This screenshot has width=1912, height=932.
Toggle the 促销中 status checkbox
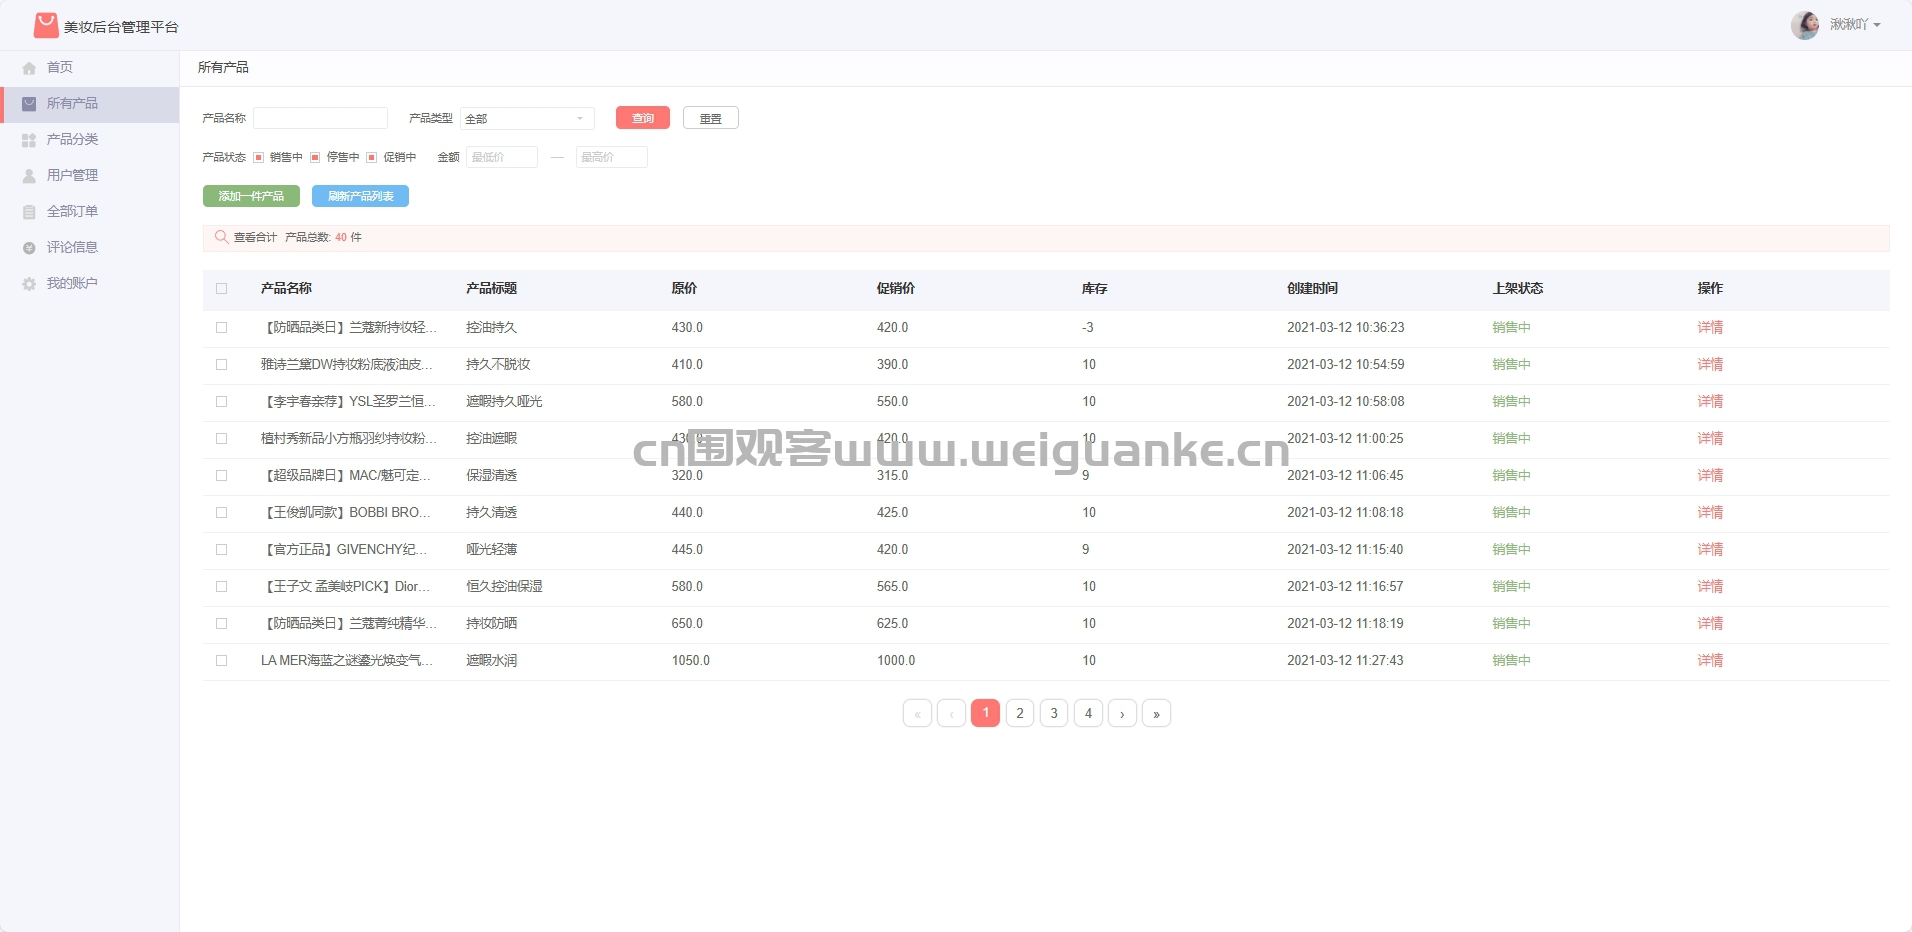point(372,157)
